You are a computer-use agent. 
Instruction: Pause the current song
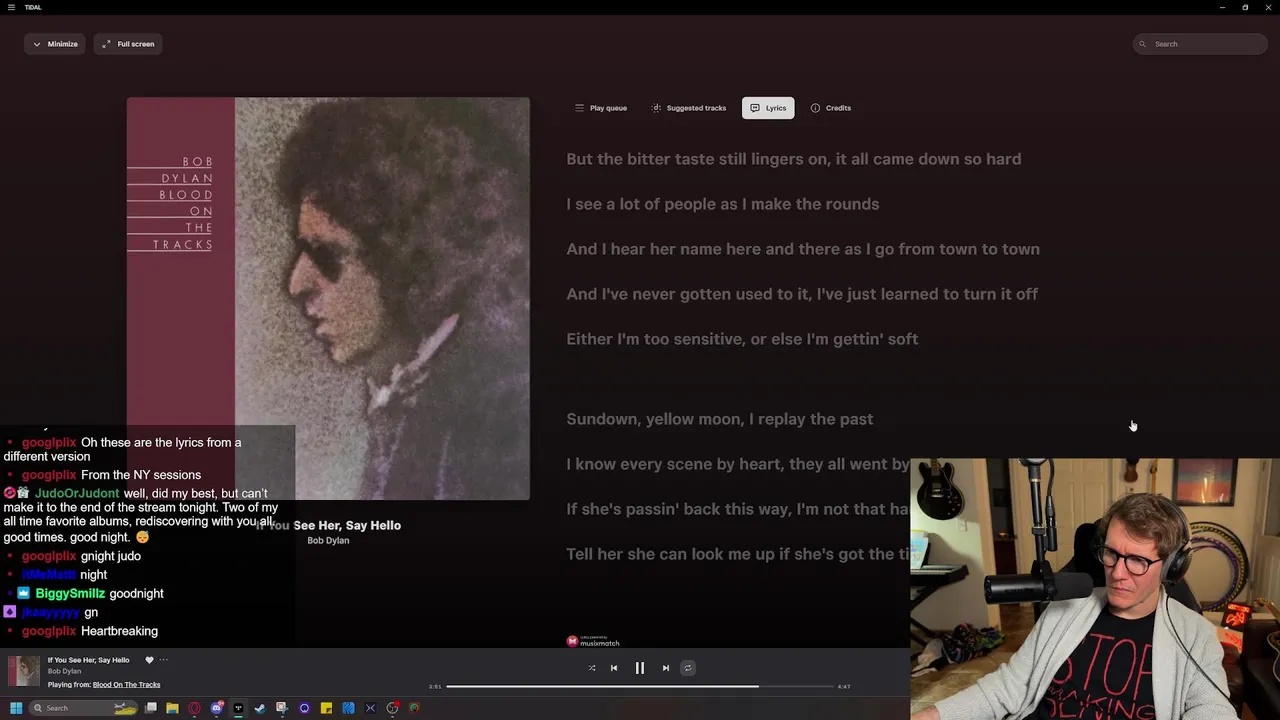(x=640, y=668)
